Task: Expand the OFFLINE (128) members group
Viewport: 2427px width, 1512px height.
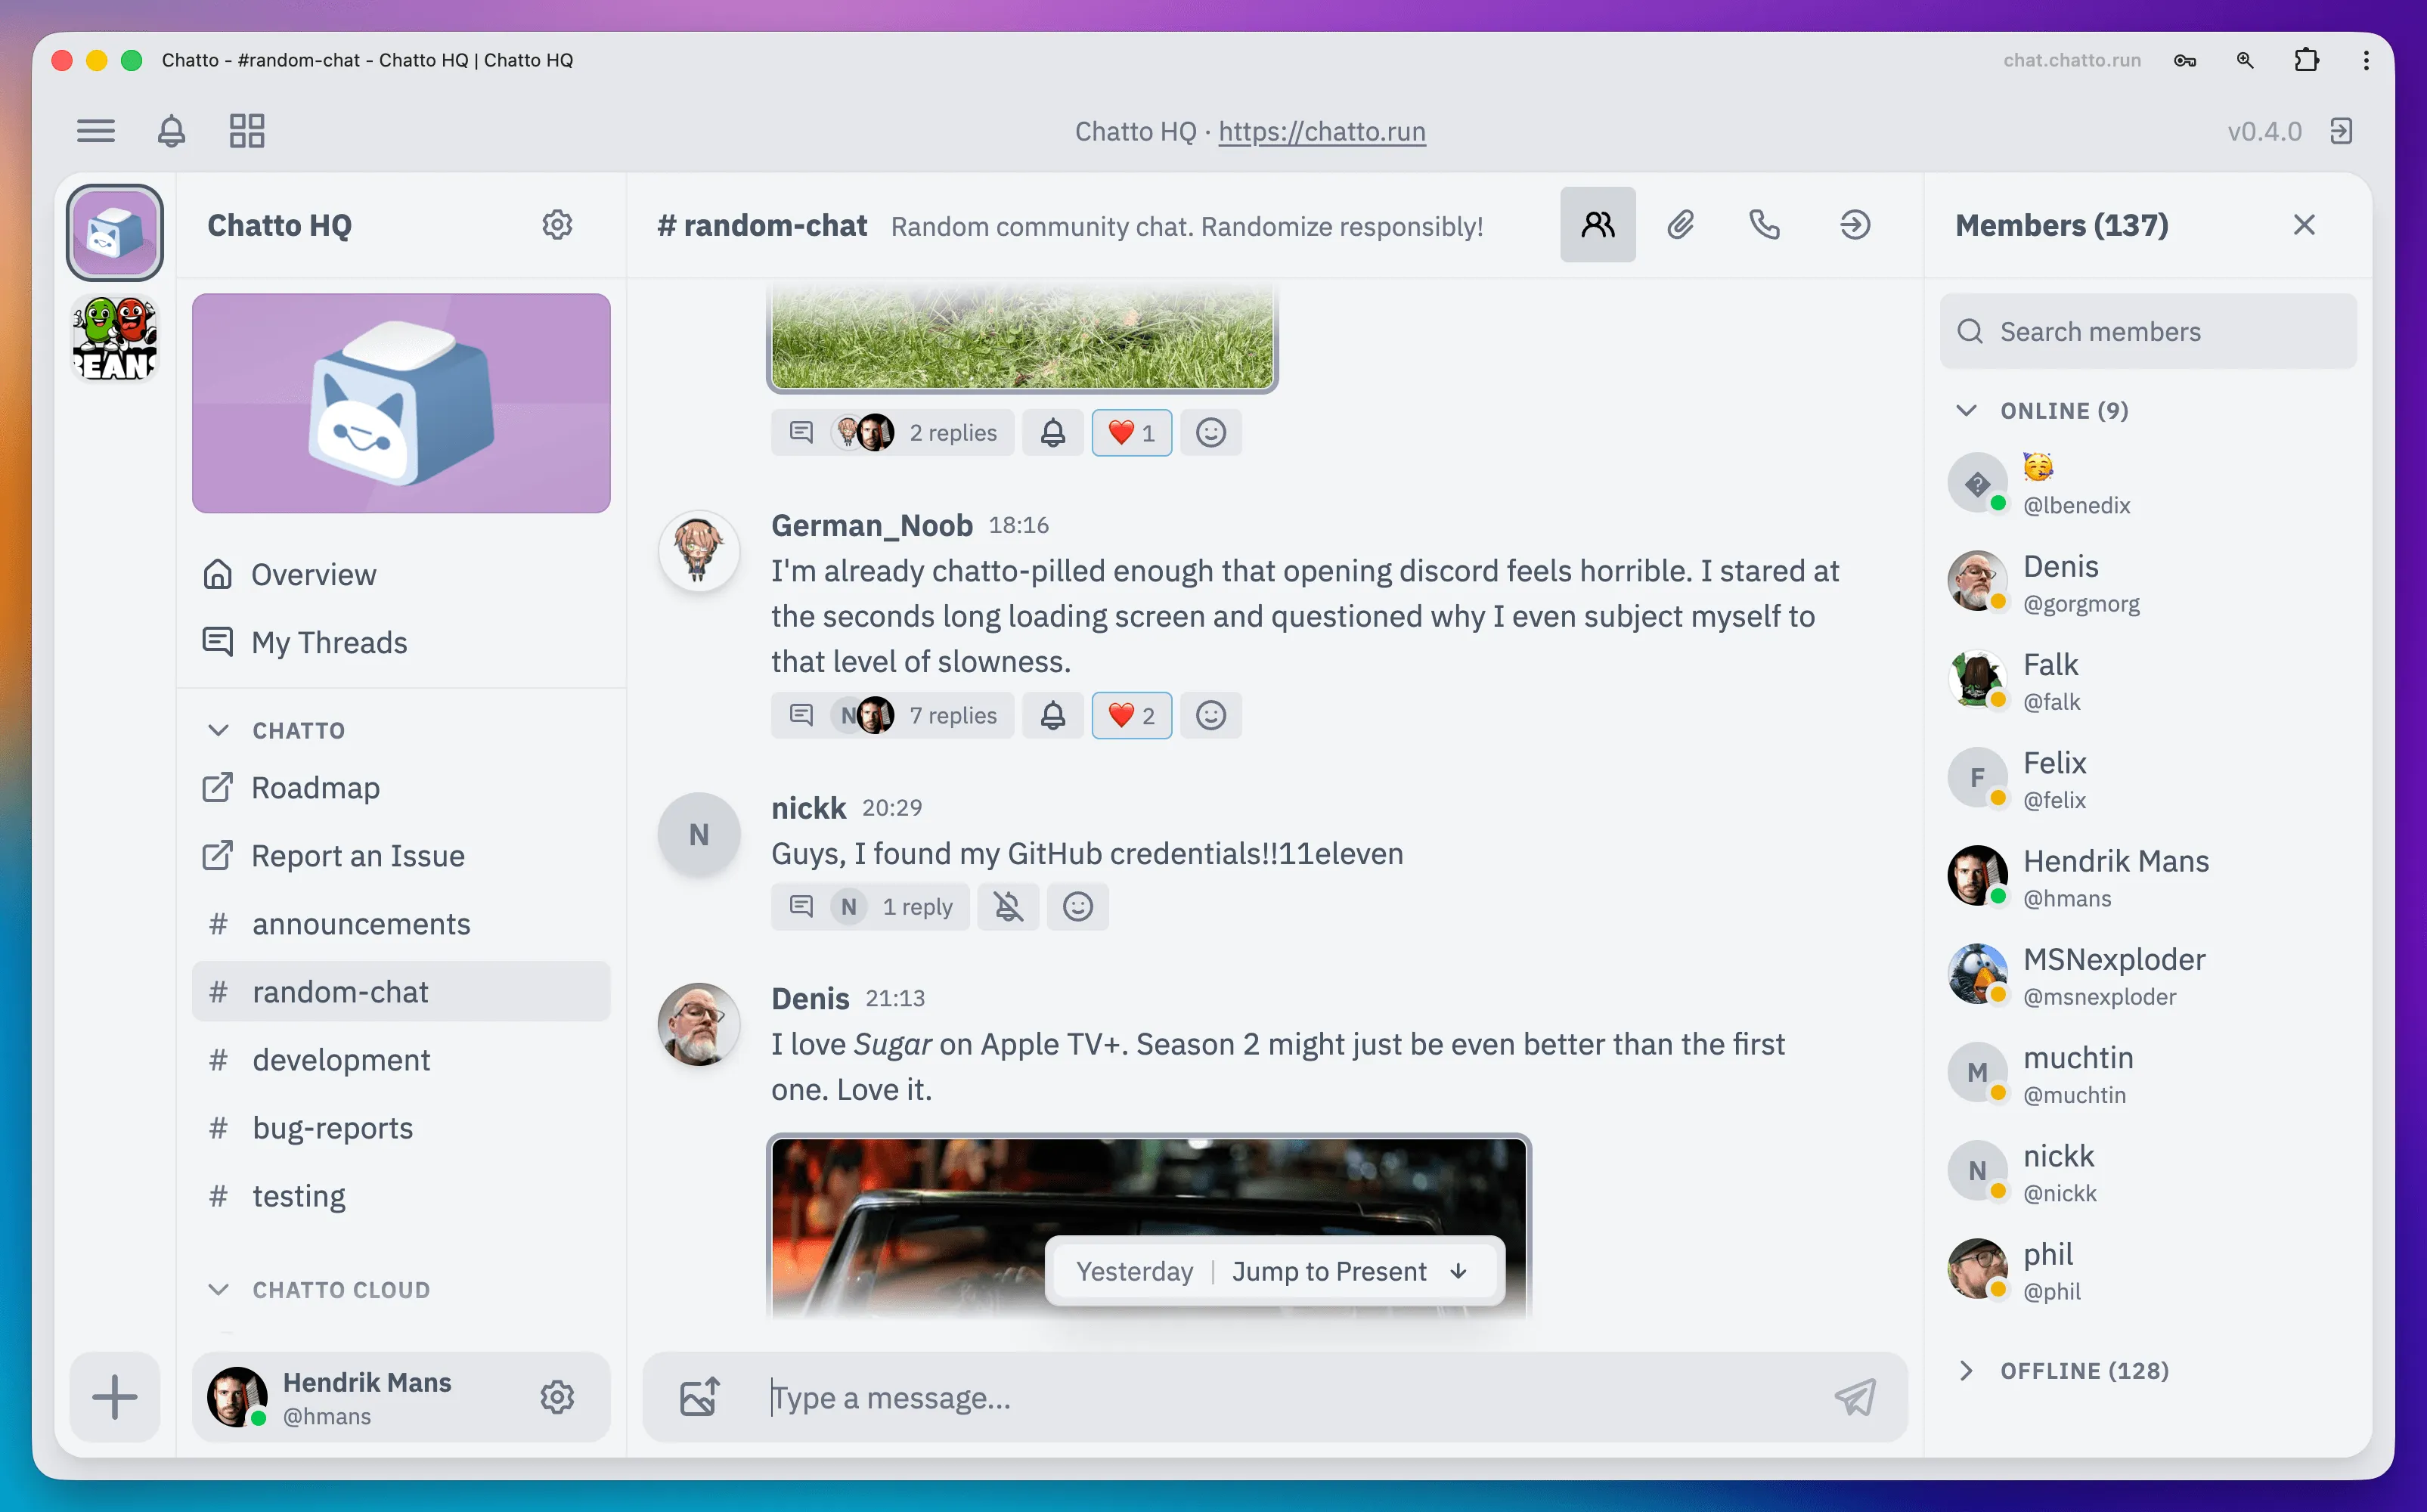Action: coord(2062,1371)
